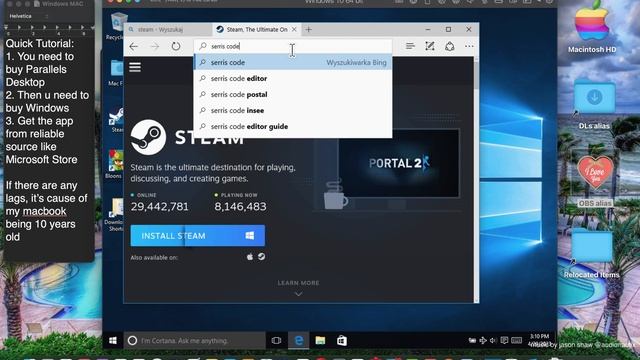Open the Edge Hub reading list icon

[410, 46]
